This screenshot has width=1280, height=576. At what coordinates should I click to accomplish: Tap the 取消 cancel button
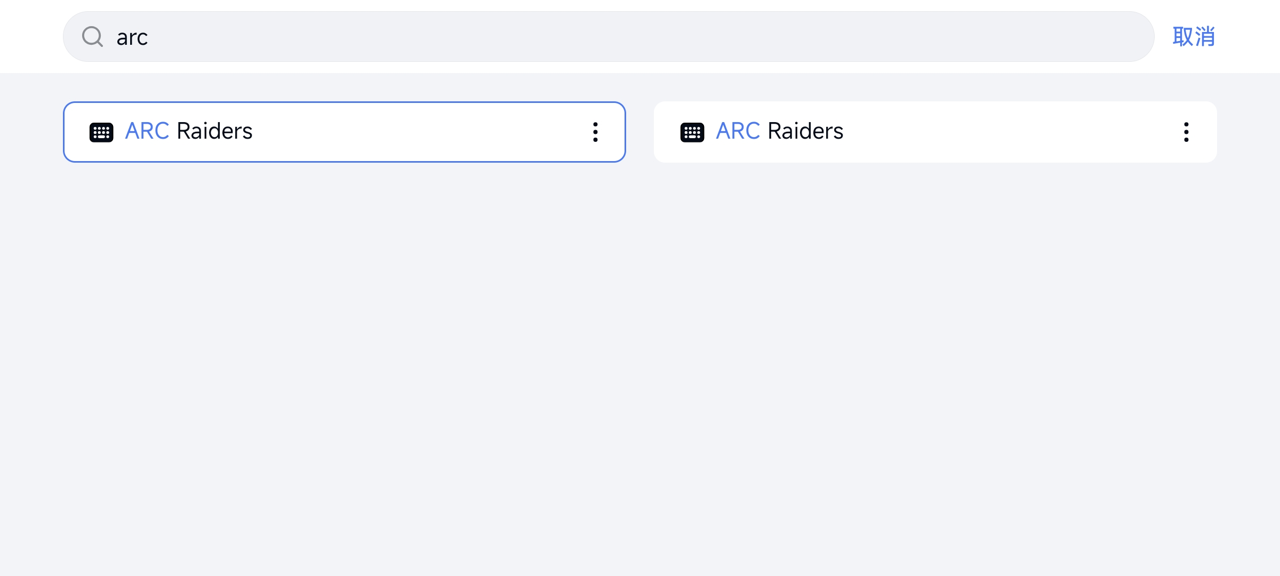(x=1194, y=37)
